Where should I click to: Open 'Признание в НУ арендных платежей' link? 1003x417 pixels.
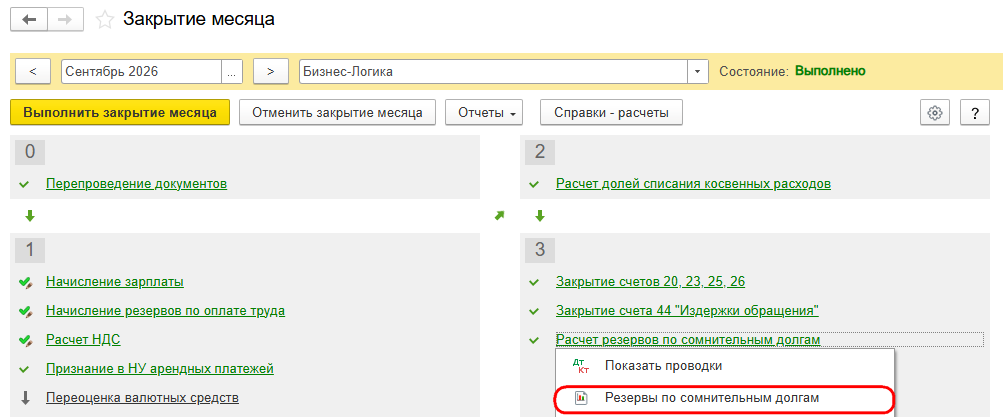coord(160,369)
